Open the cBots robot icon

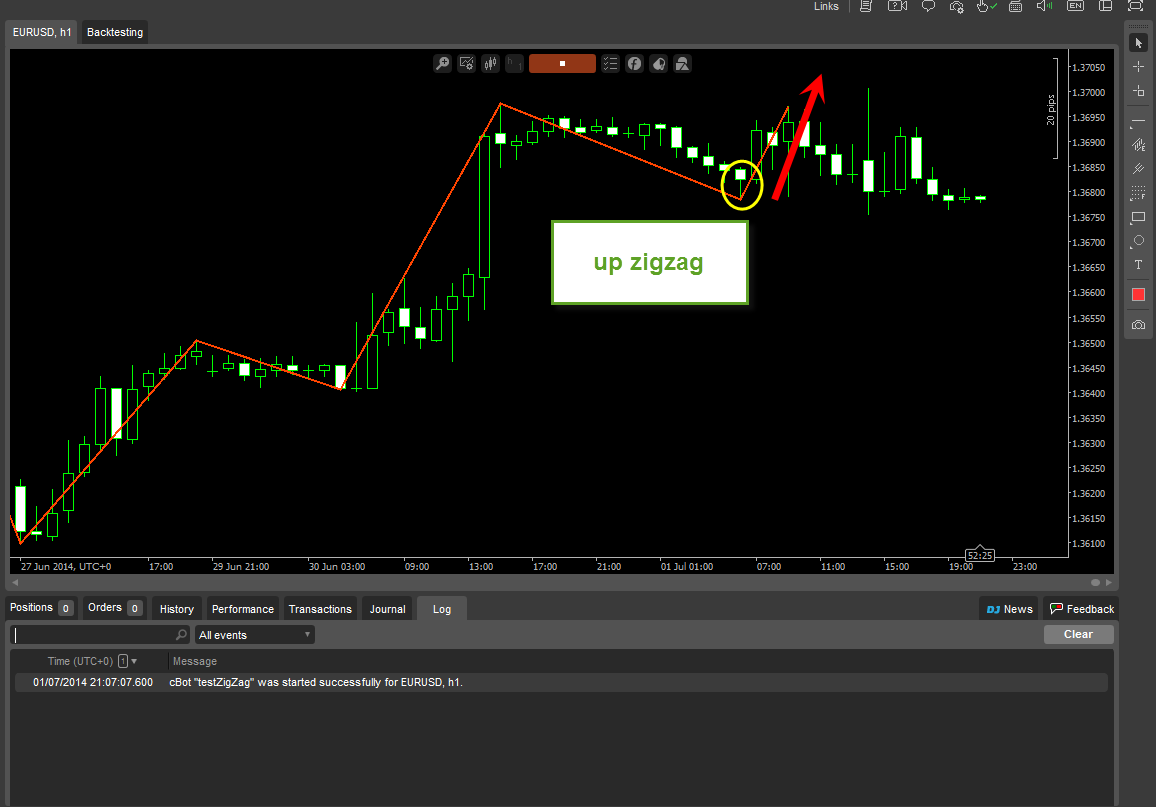658,64
